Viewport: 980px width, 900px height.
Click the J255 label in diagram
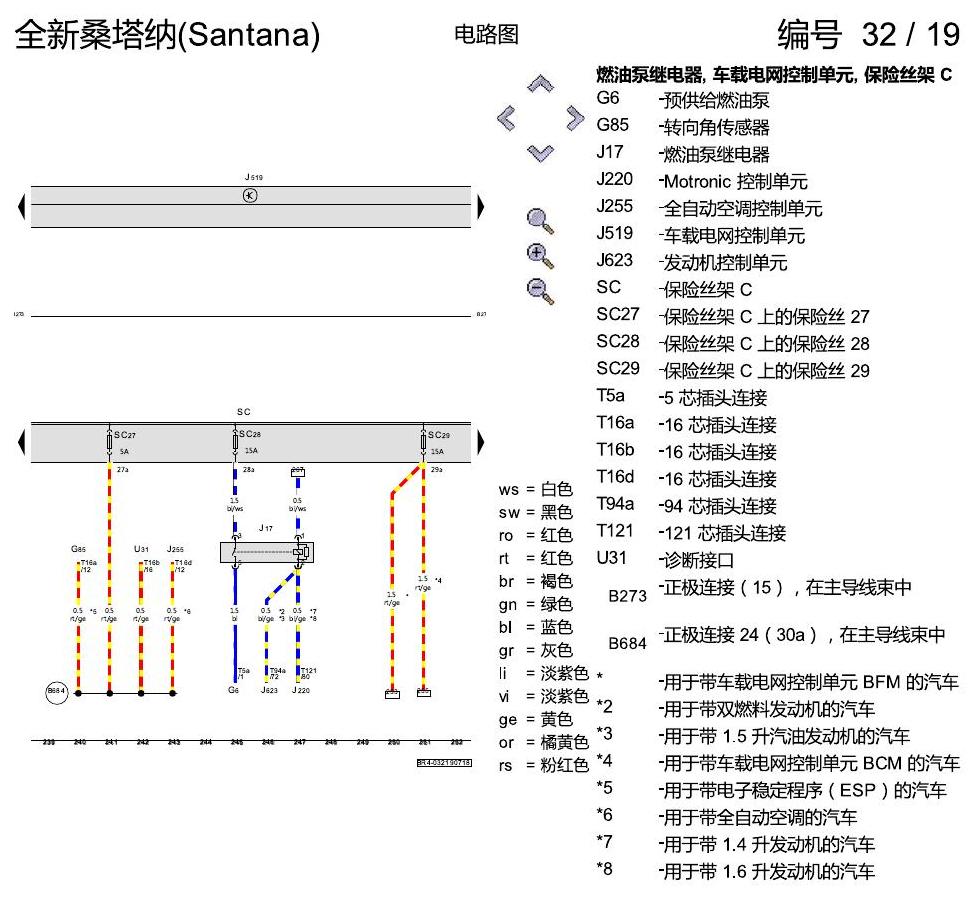176,549
